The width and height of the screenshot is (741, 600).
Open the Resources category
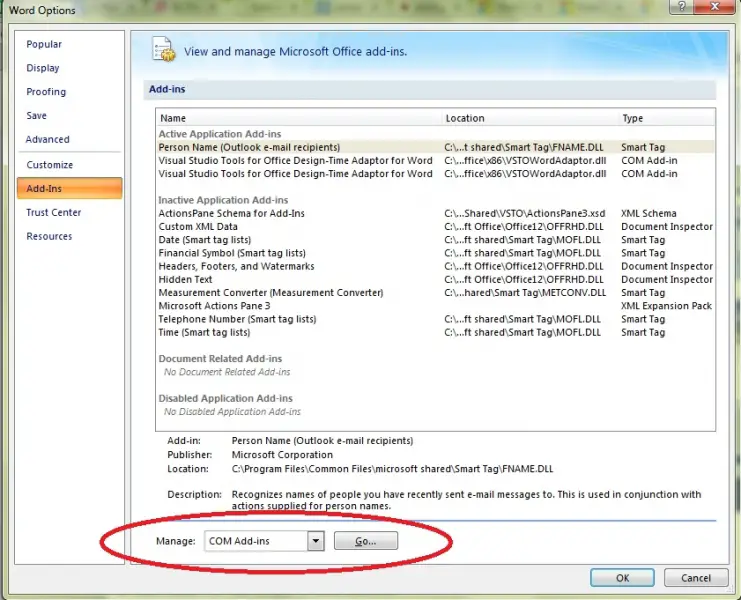[x=49, y=236]
